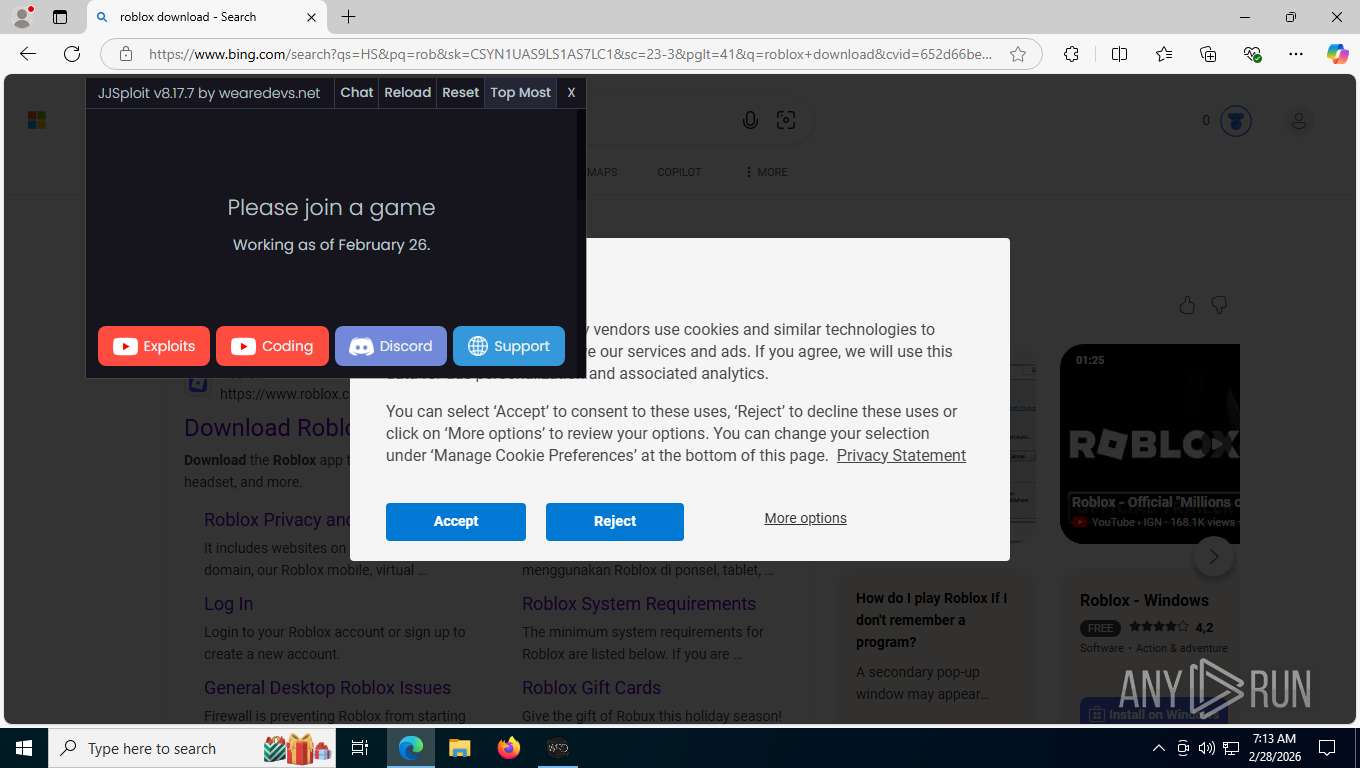The image size is (1360, 768).
Task: Refresh the current Bing page
Action: point(72,54)
